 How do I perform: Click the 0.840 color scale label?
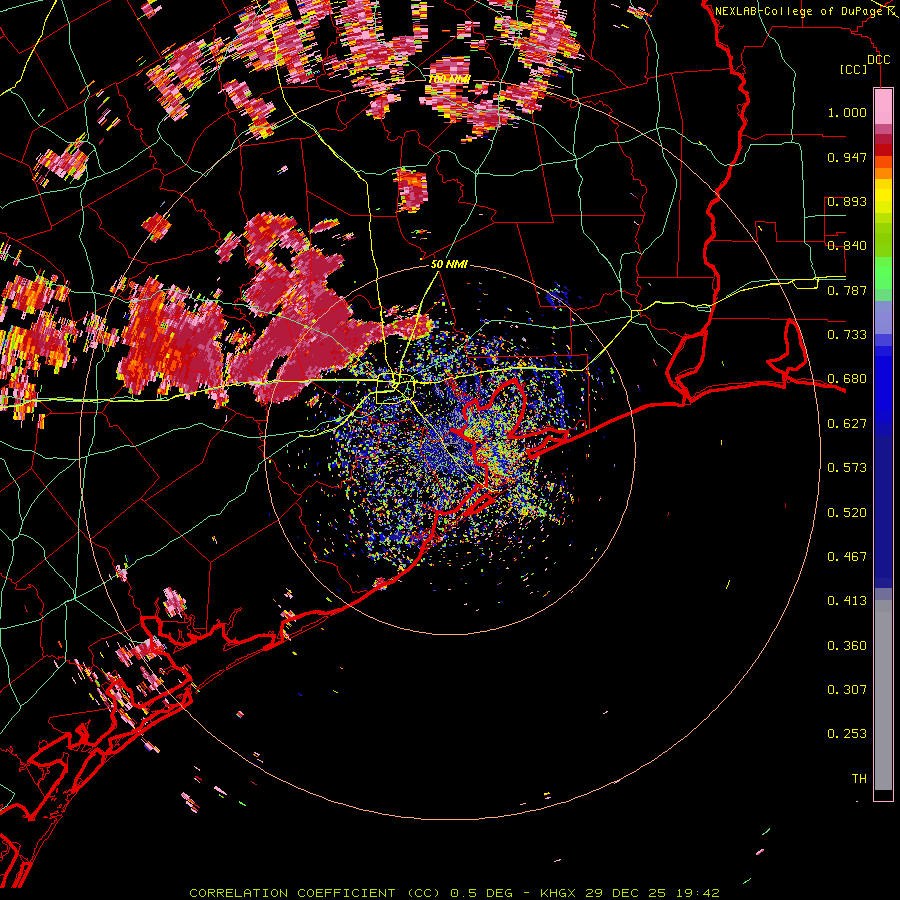[x=847, y=246]
